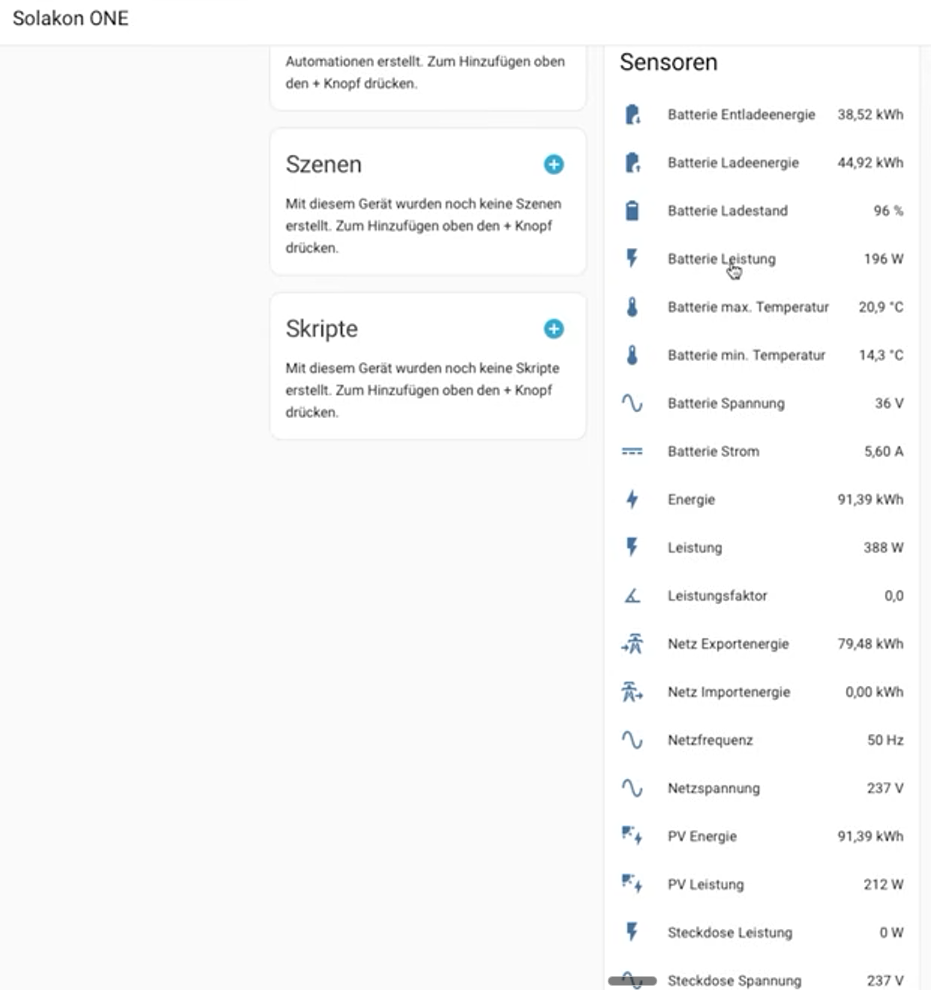Screen dimensions: 931x990
Task: Click the Steckdose Leistung lightning icon
Action: [632, 932]
